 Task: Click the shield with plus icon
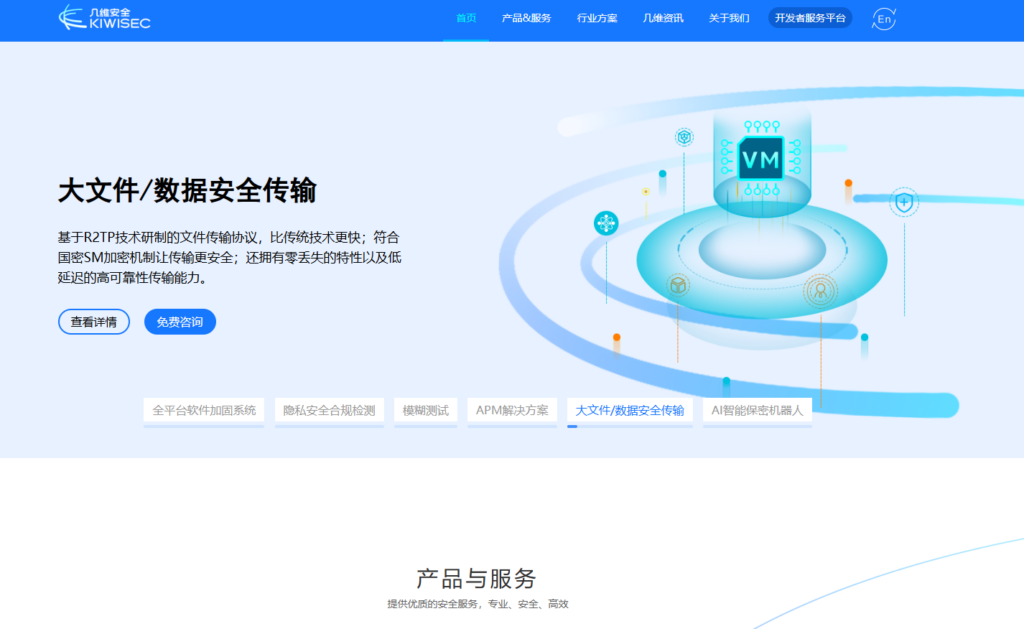click(x=903, y=202)
